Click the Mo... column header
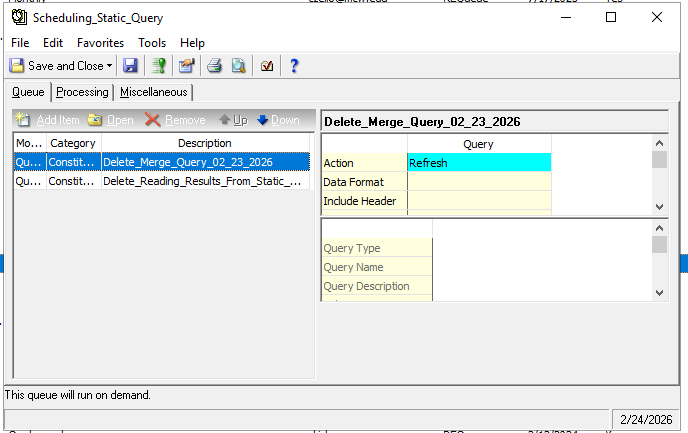 [x=30, y=143]
